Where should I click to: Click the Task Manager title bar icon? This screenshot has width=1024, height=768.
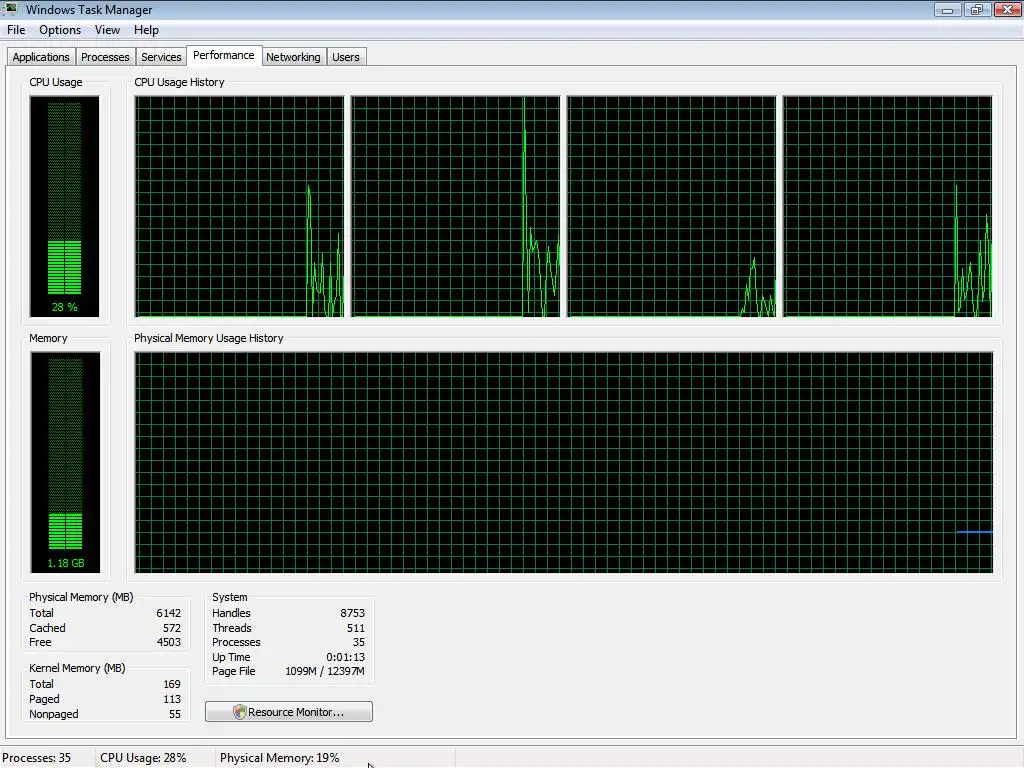[x=11, y=9]
